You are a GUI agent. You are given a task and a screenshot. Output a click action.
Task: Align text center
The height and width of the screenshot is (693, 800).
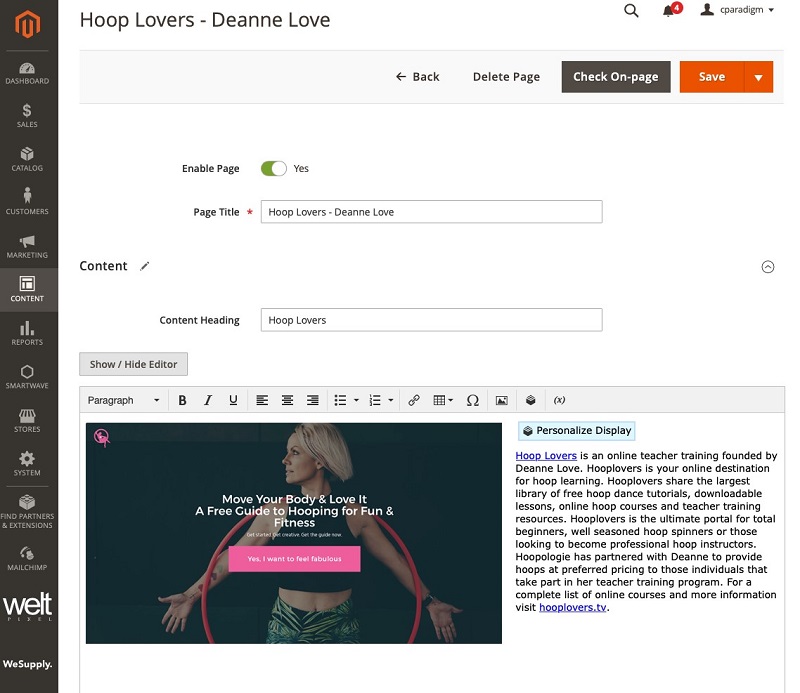(x=287, y=400)
